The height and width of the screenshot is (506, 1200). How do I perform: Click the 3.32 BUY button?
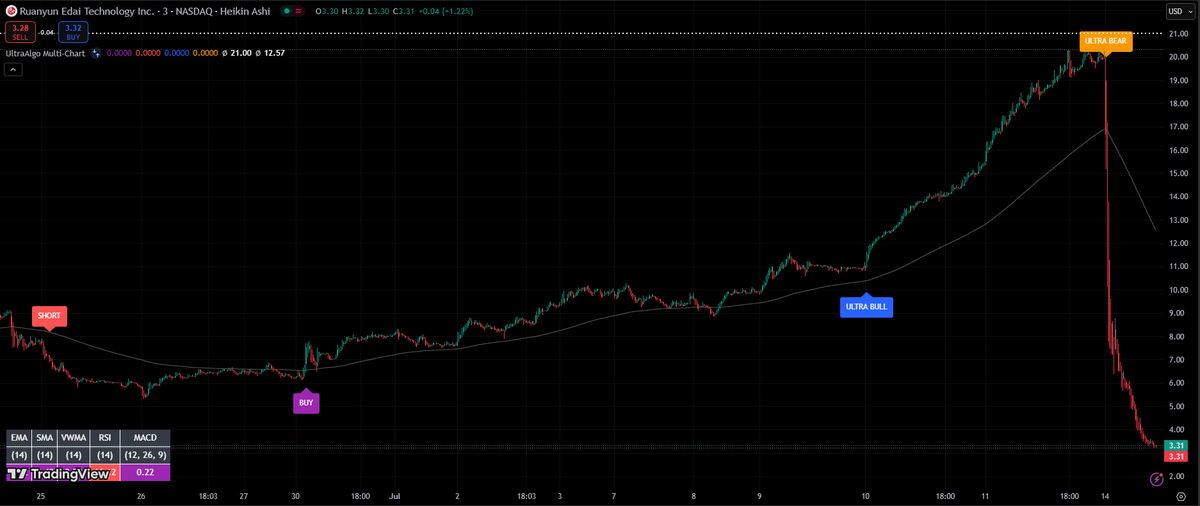(x=73, y=33)
